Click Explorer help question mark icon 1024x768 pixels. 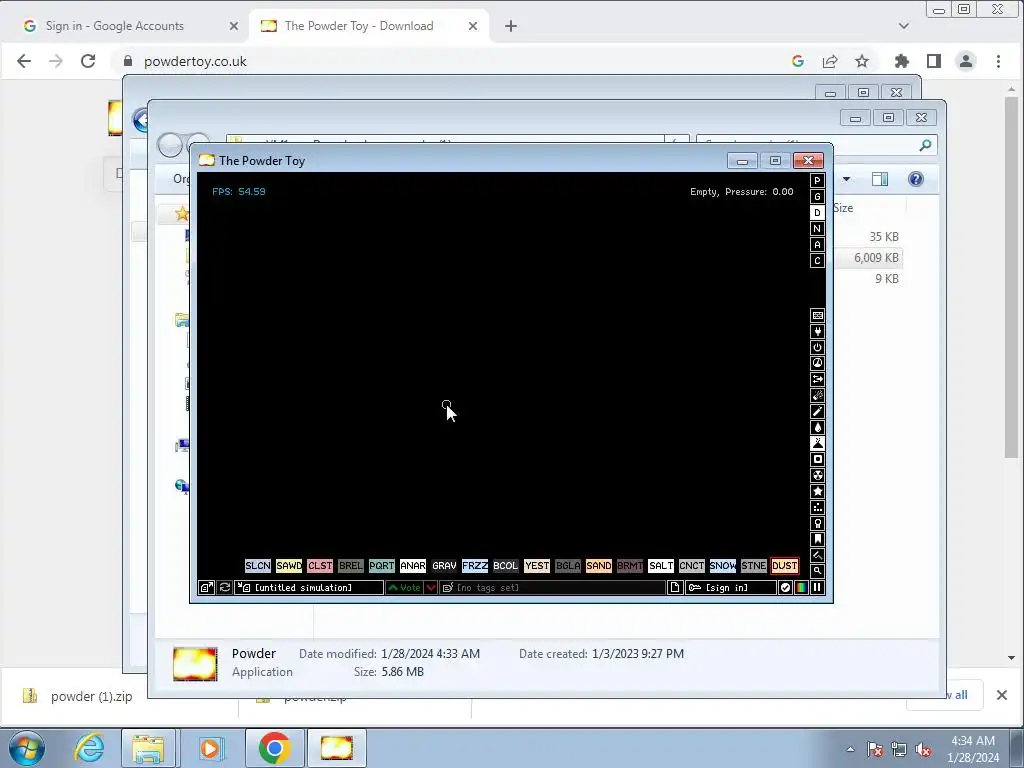click(x=916, y=179)
